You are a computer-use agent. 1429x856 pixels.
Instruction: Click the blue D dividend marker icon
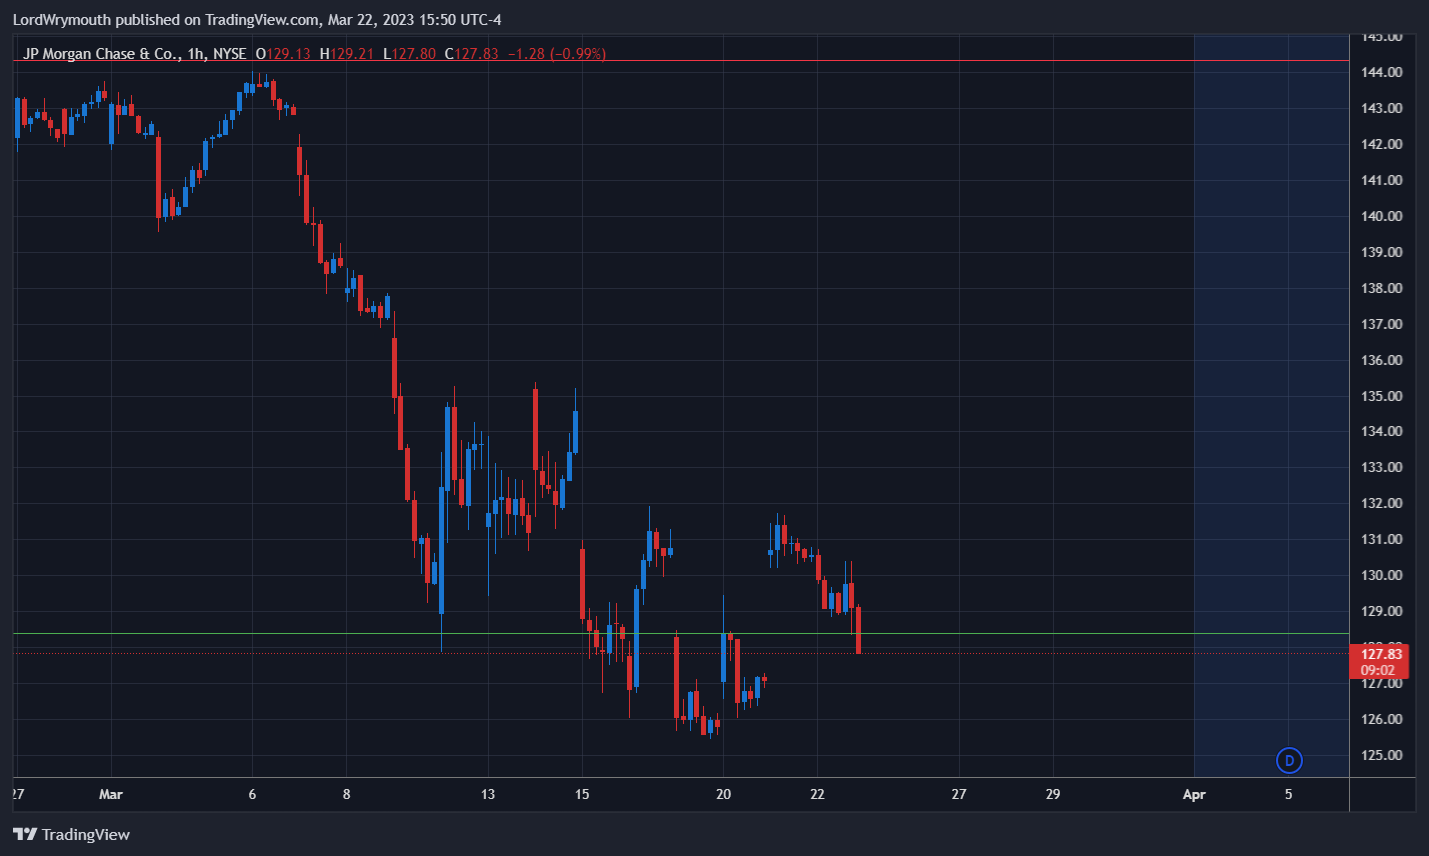1289,761
